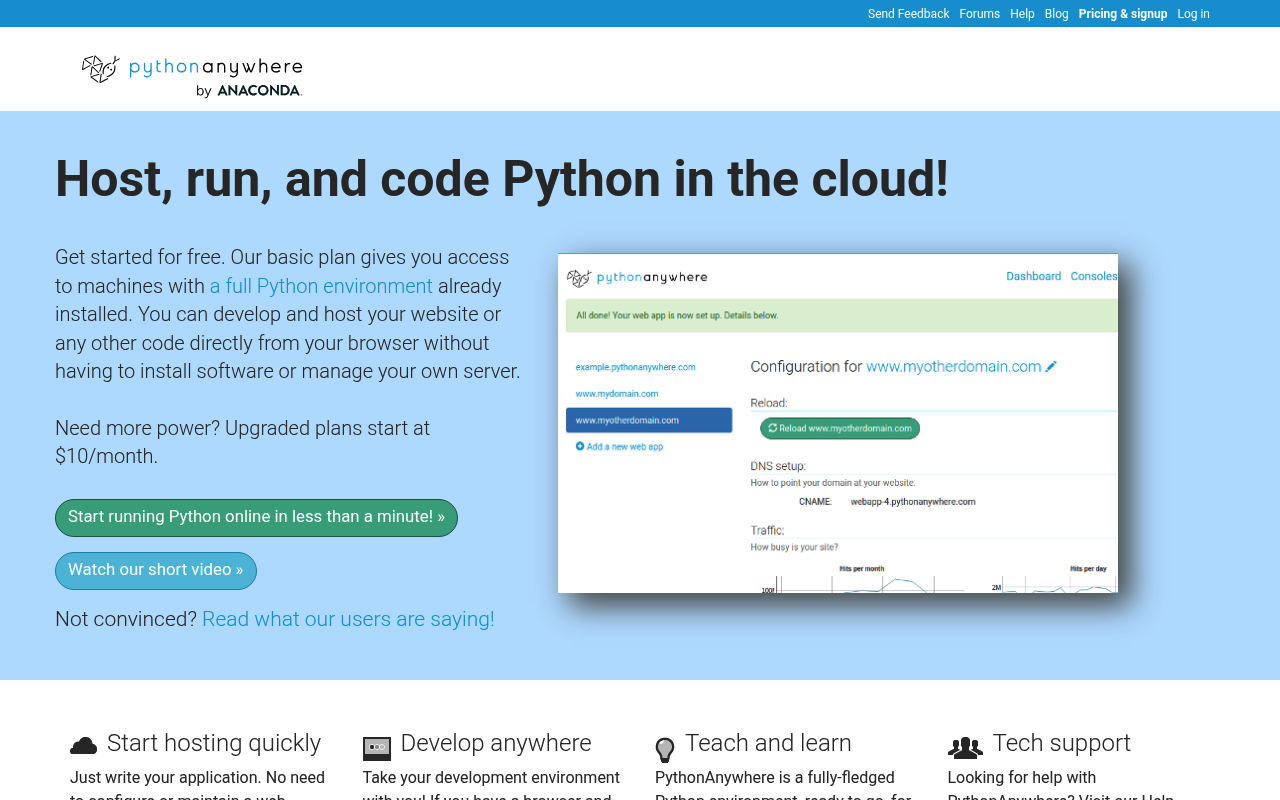
Task: Click the cloud icon beside Start hosting quickly
Action: click(84, 745)
